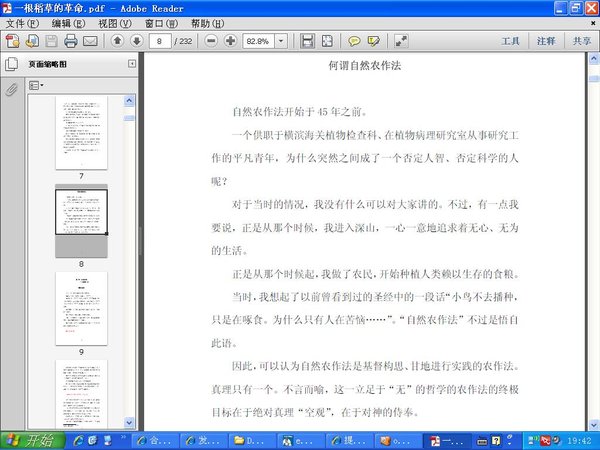Image resolution: width=600 pixels, height=450 pixels.
Task: Click the language bar help icon
Action: pos(496,441)
